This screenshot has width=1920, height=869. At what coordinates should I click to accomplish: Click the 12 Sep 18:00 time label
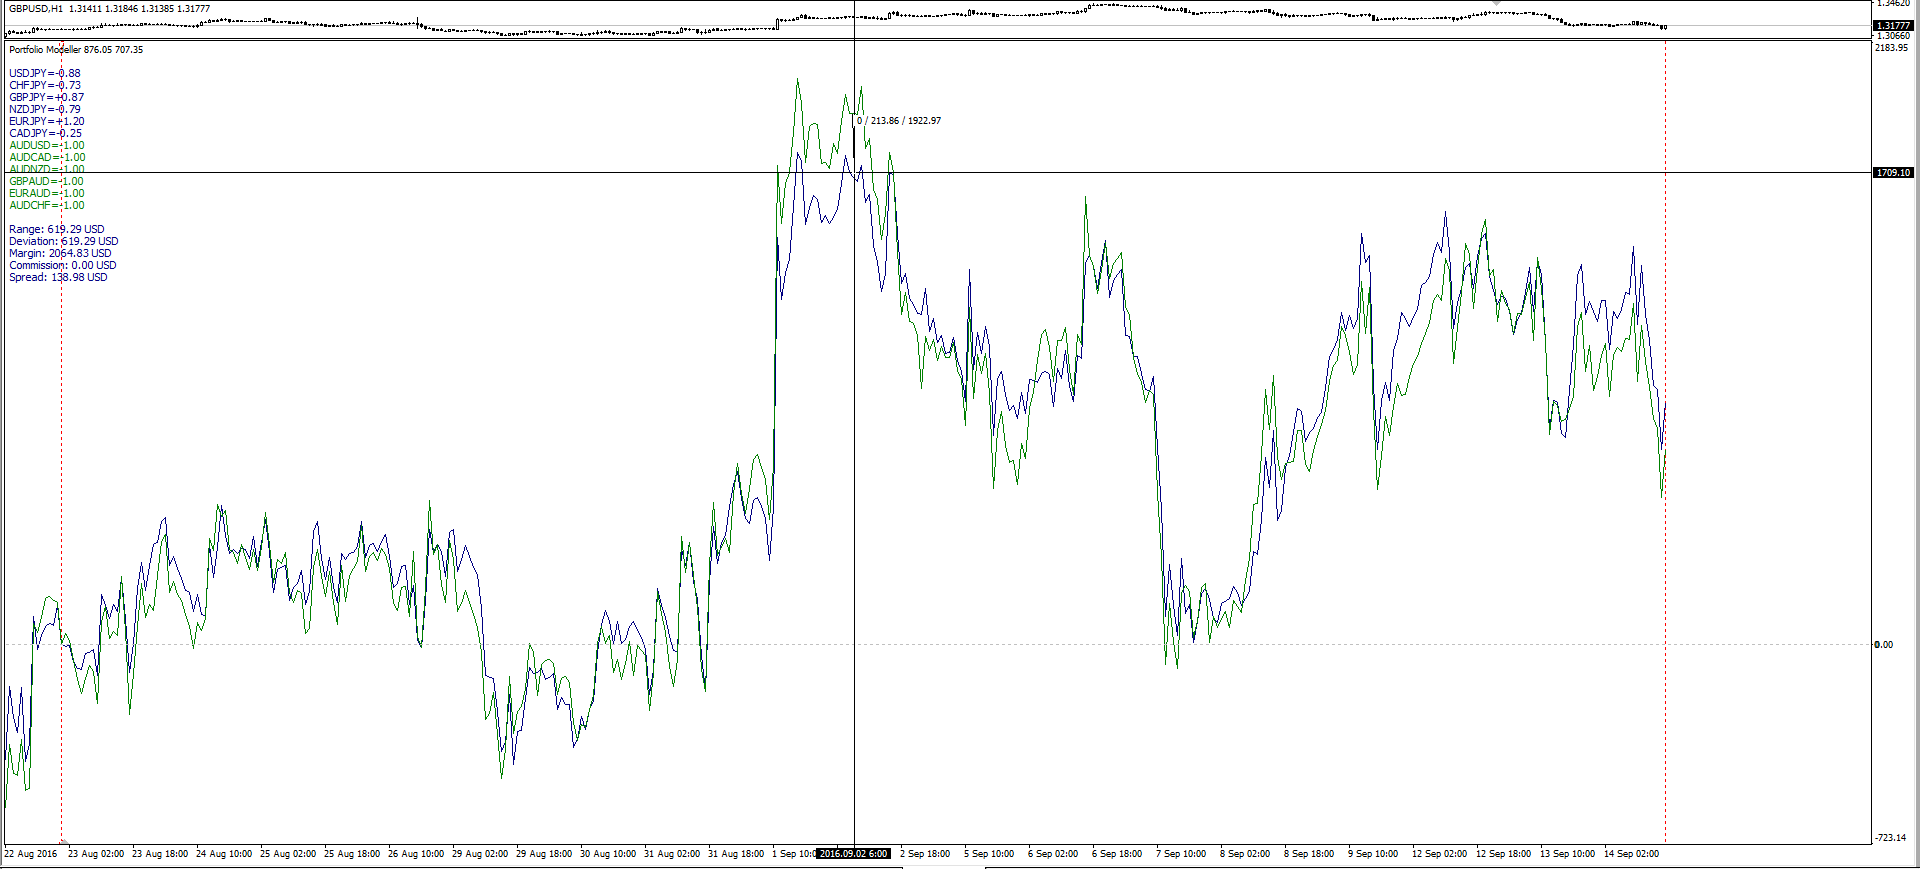click(1503, 854)
